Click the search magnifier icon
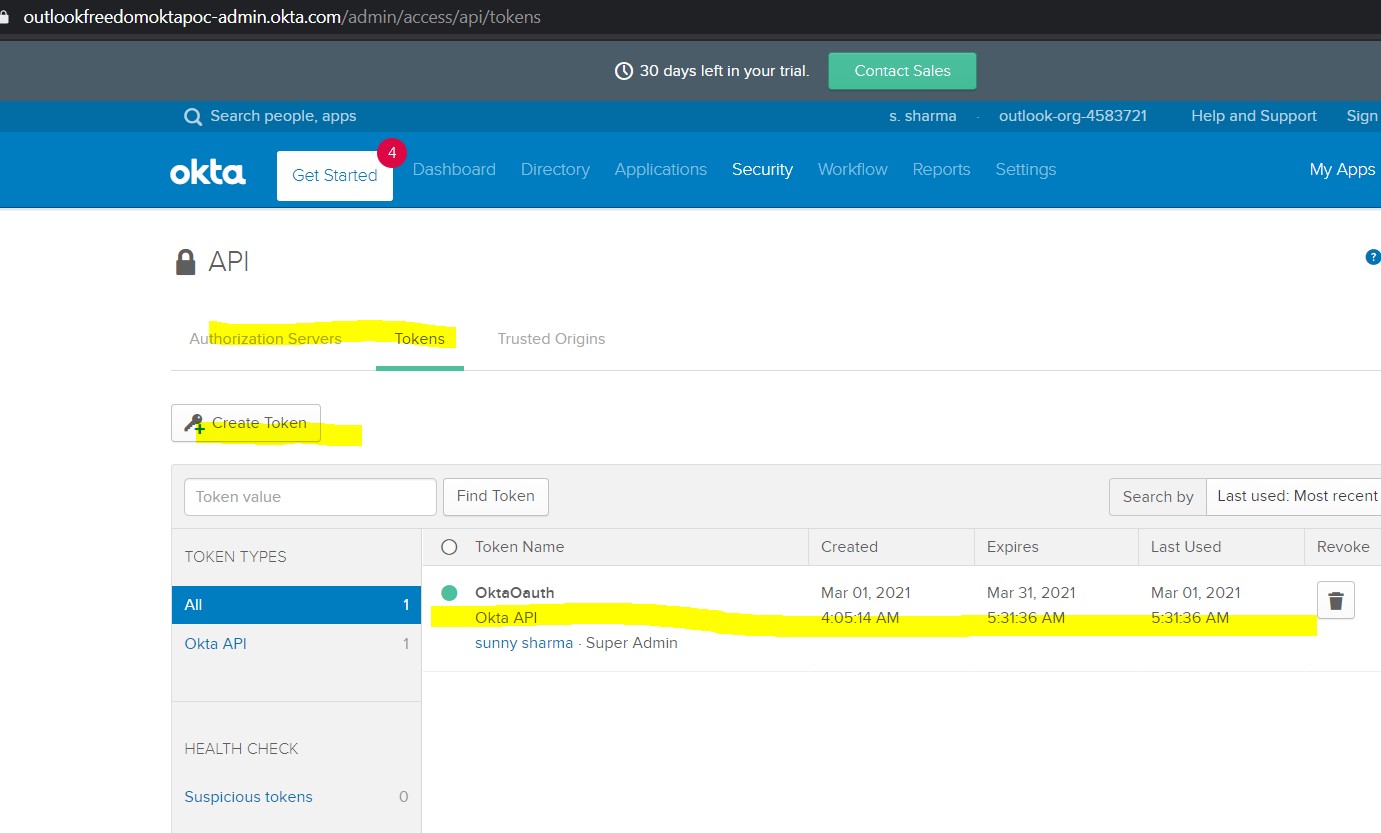The height and width of the screenshot is (833, 1381). point(193,117)
